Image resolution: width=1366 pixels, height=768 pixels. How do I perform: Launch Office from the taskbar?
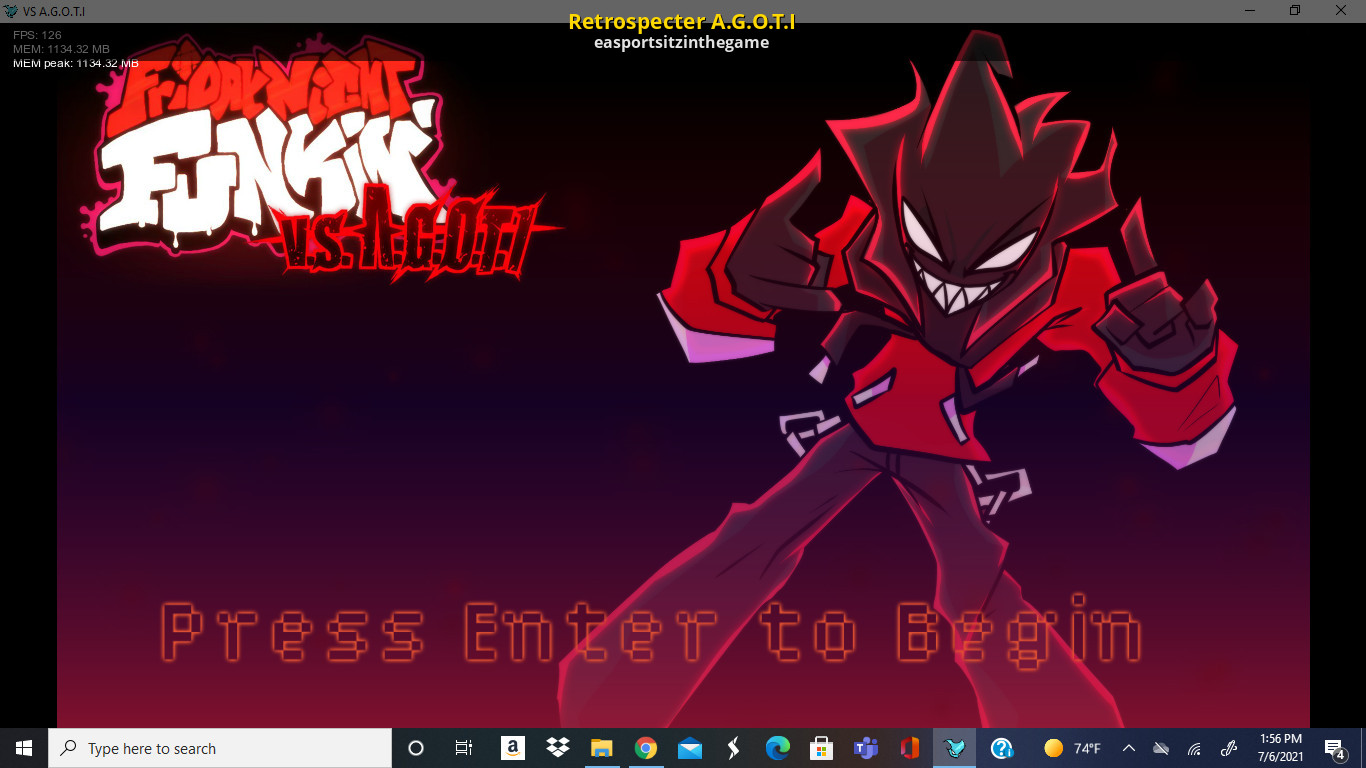[x=909, y=748]
